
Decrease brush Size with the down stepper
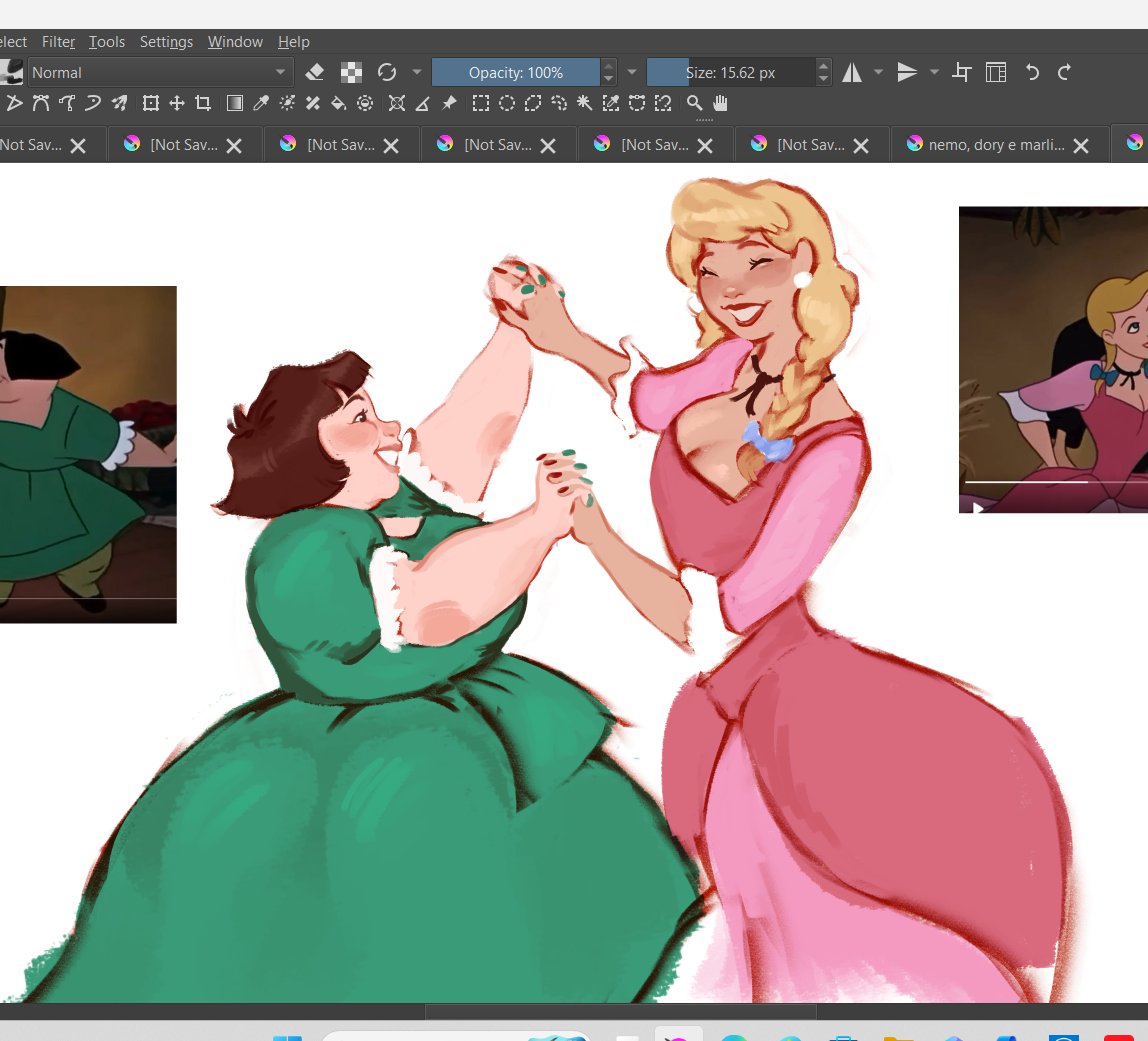[x=824, y=78]
